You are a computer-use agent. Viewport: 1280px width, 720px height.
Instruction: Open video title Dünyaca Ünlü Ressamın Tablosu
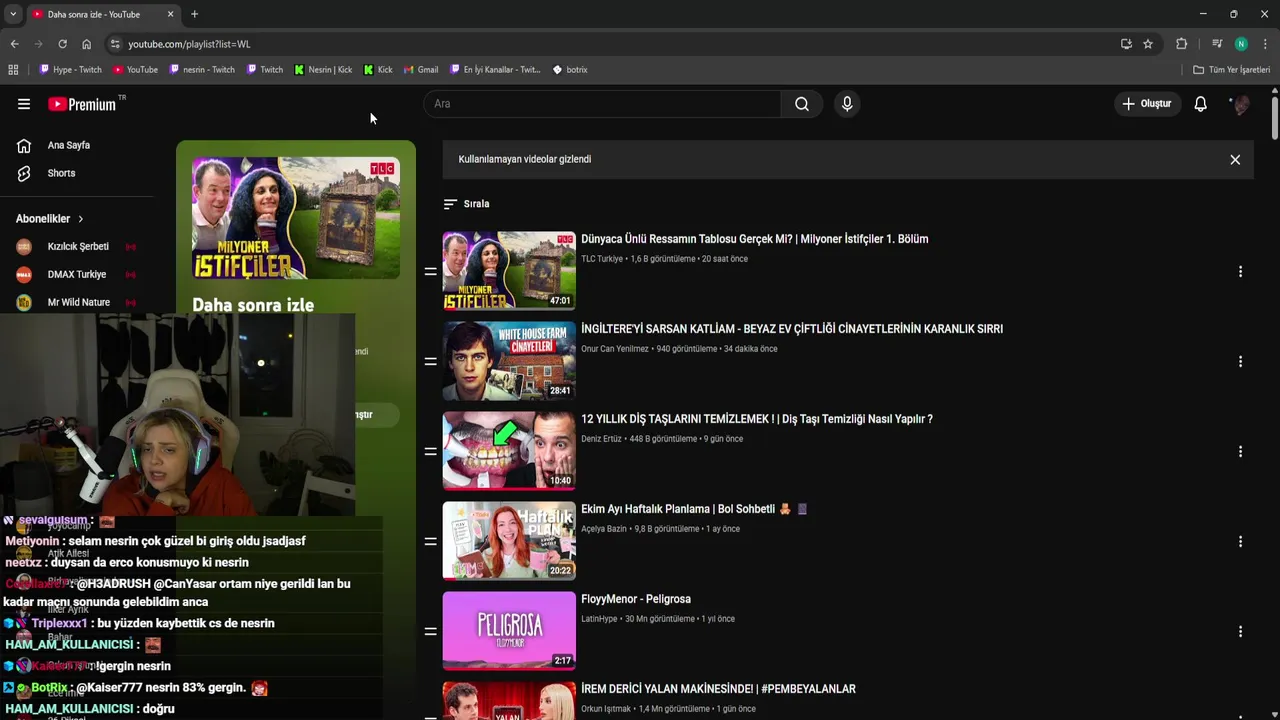[755, 239]
